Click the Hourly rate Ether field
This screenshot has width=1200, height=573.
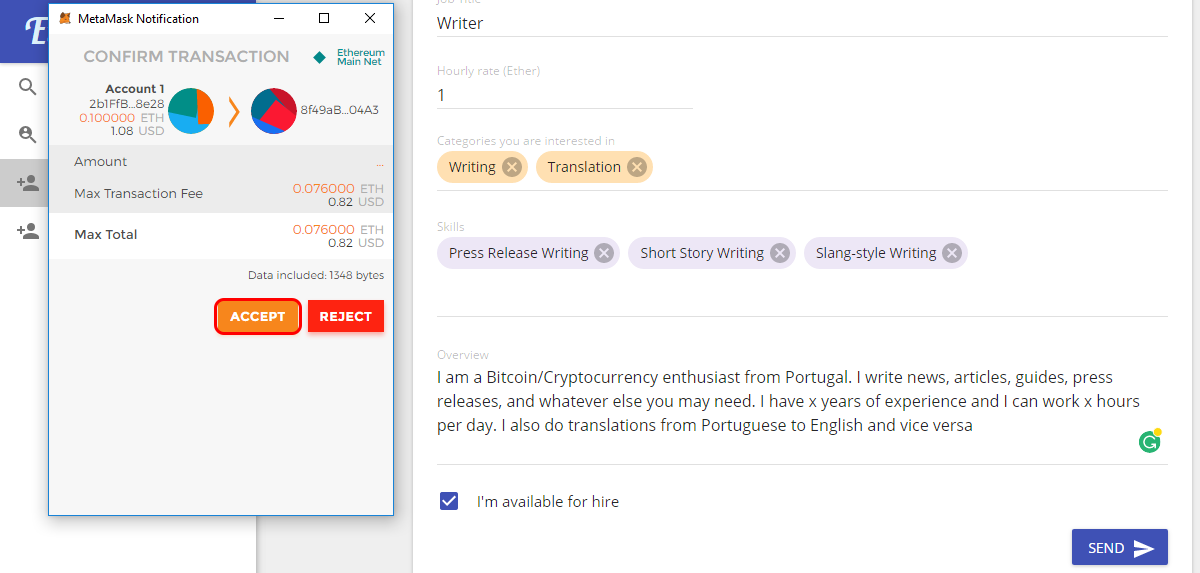[x=565, y=95]
